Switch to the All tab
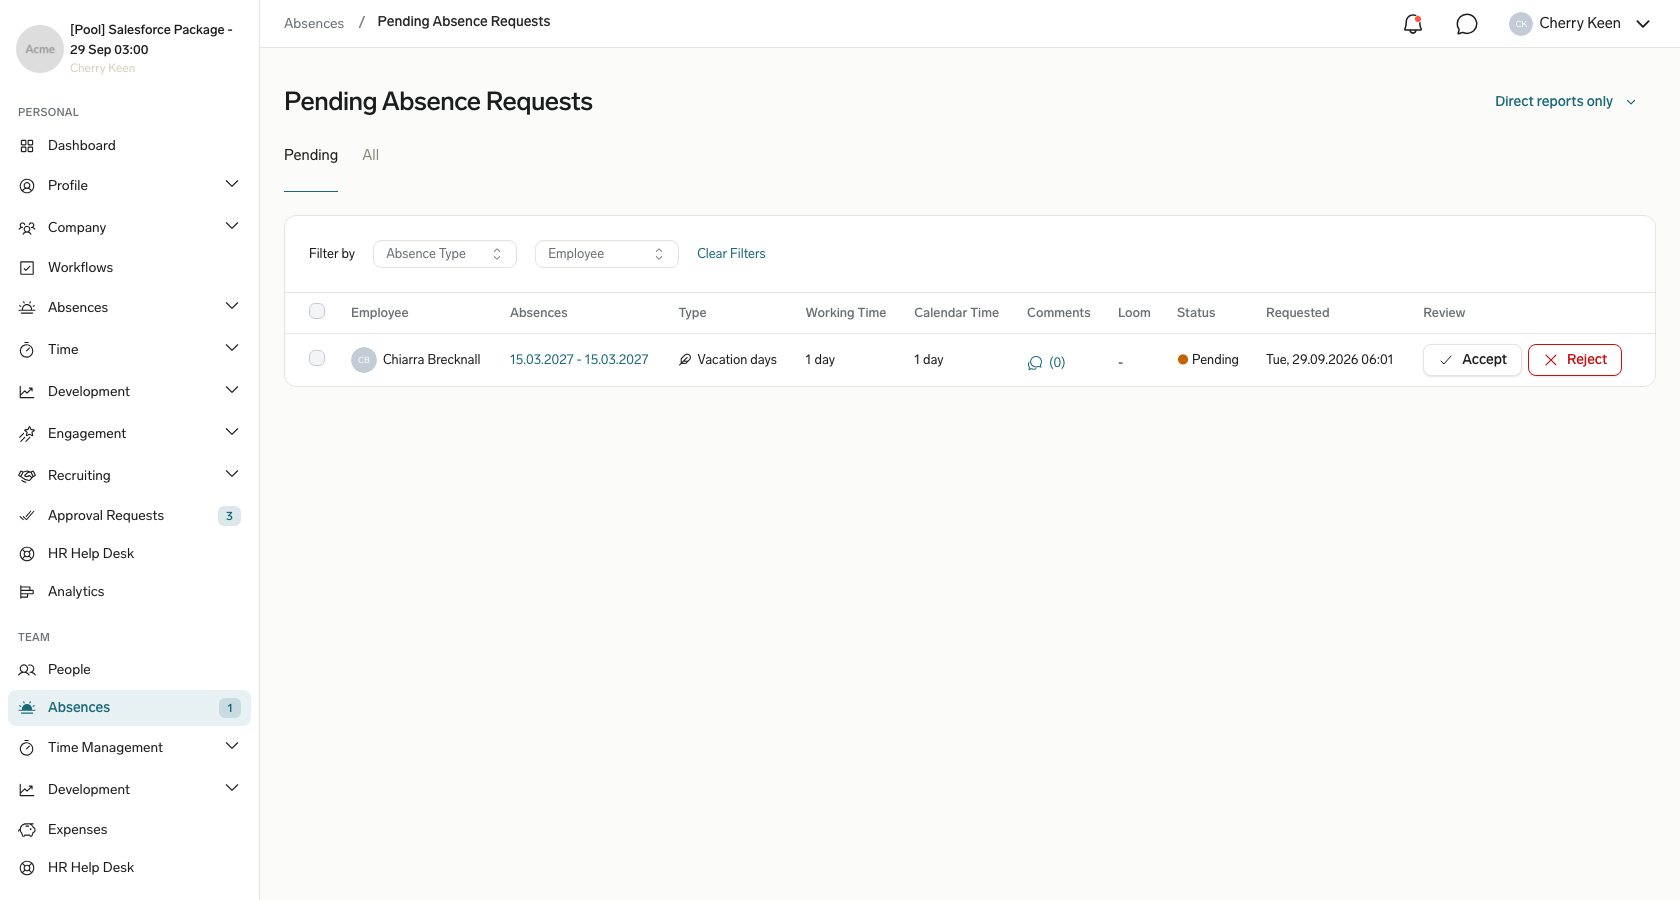 [x=370, y=155]
